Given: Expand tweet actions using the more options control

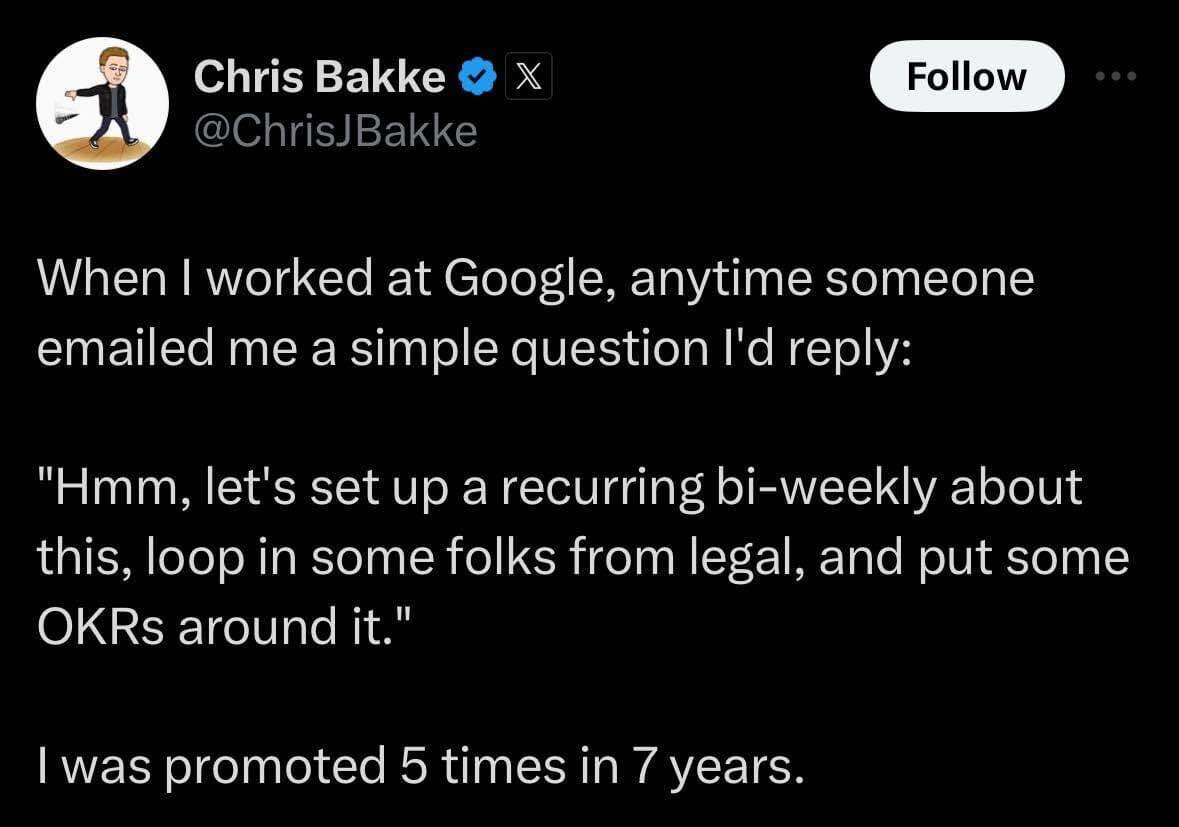Looking at the screenshot, I should coord(1117,75).
